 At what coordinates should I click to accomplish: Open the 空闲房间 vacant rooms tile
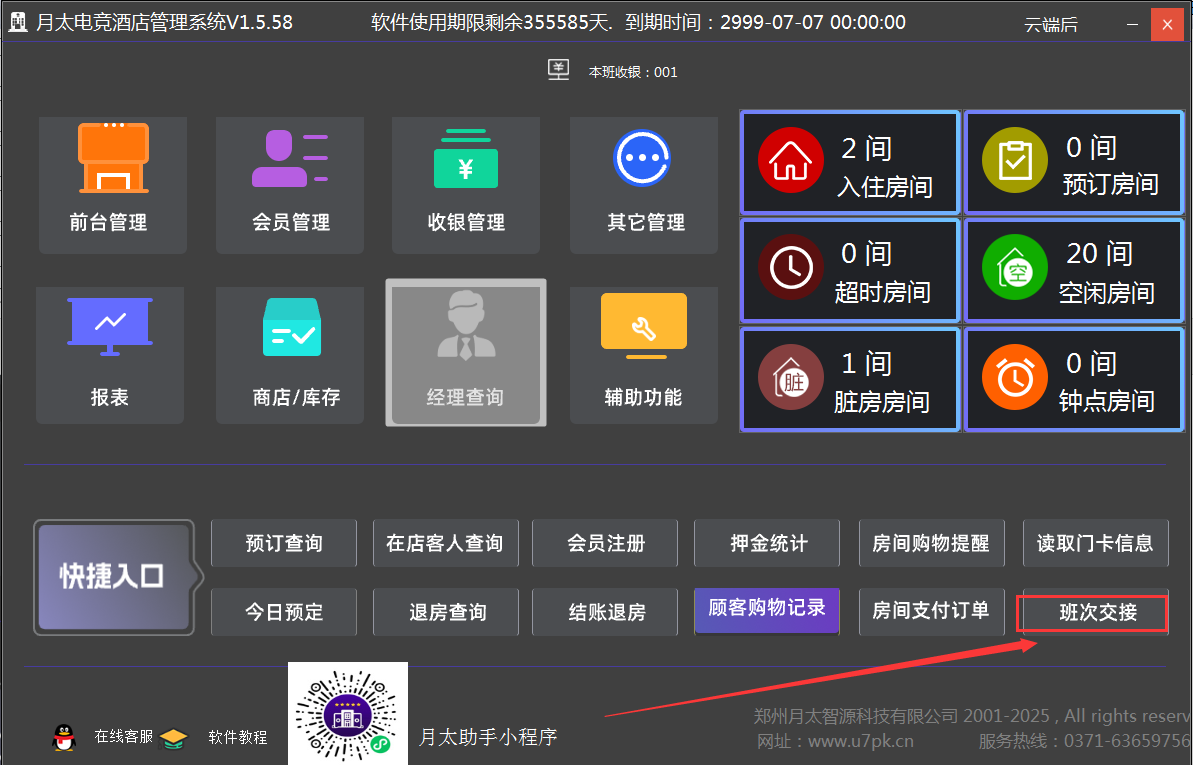coord(1074,270)
